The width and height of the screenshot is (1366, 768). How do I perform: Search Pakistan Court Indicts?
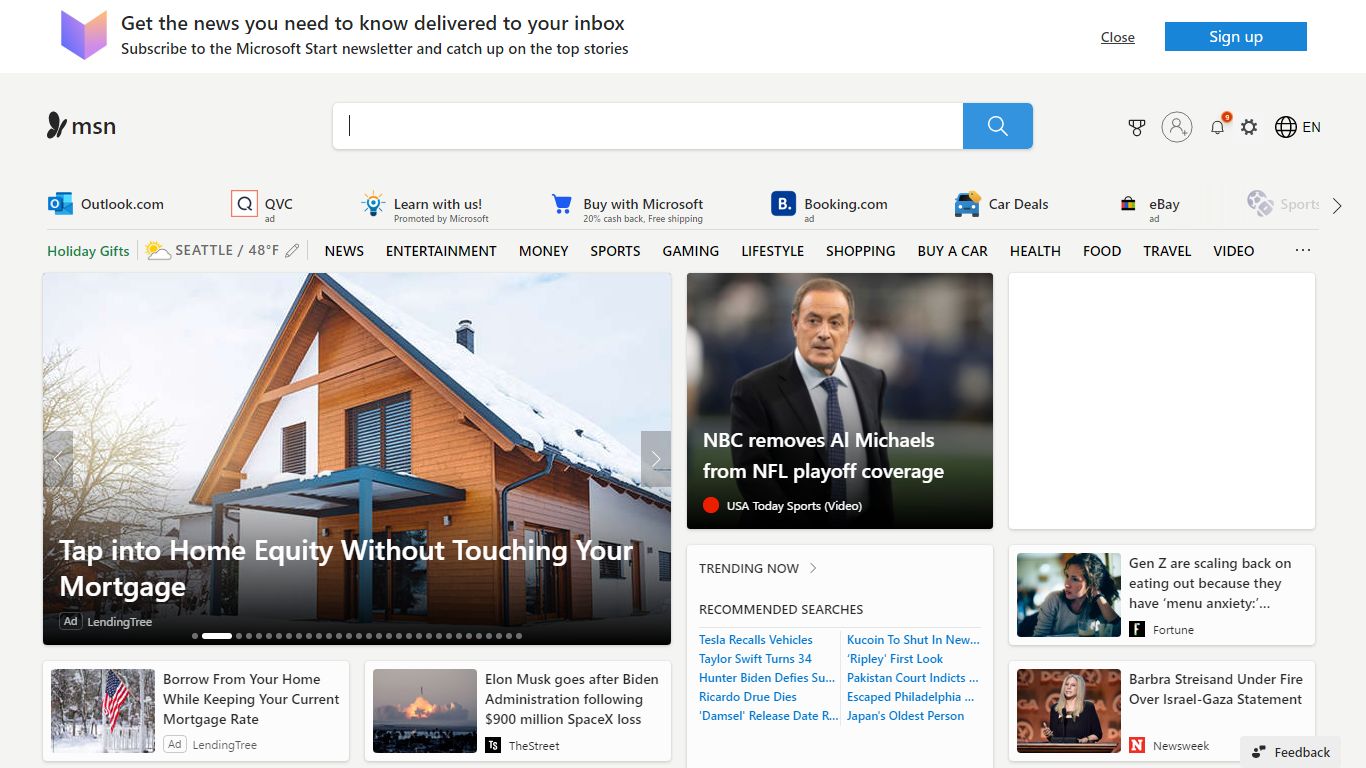(911, 678)
